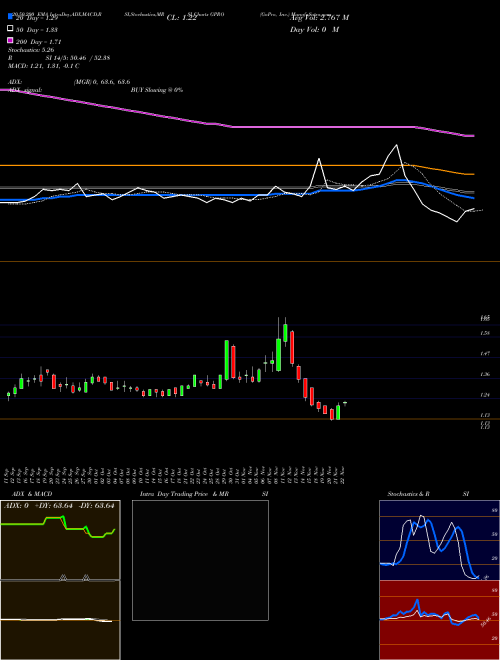This screenshot has width=500, height=660.
Task: Select the '50 Day - 1.33' legend text
Action: (37, 30)
